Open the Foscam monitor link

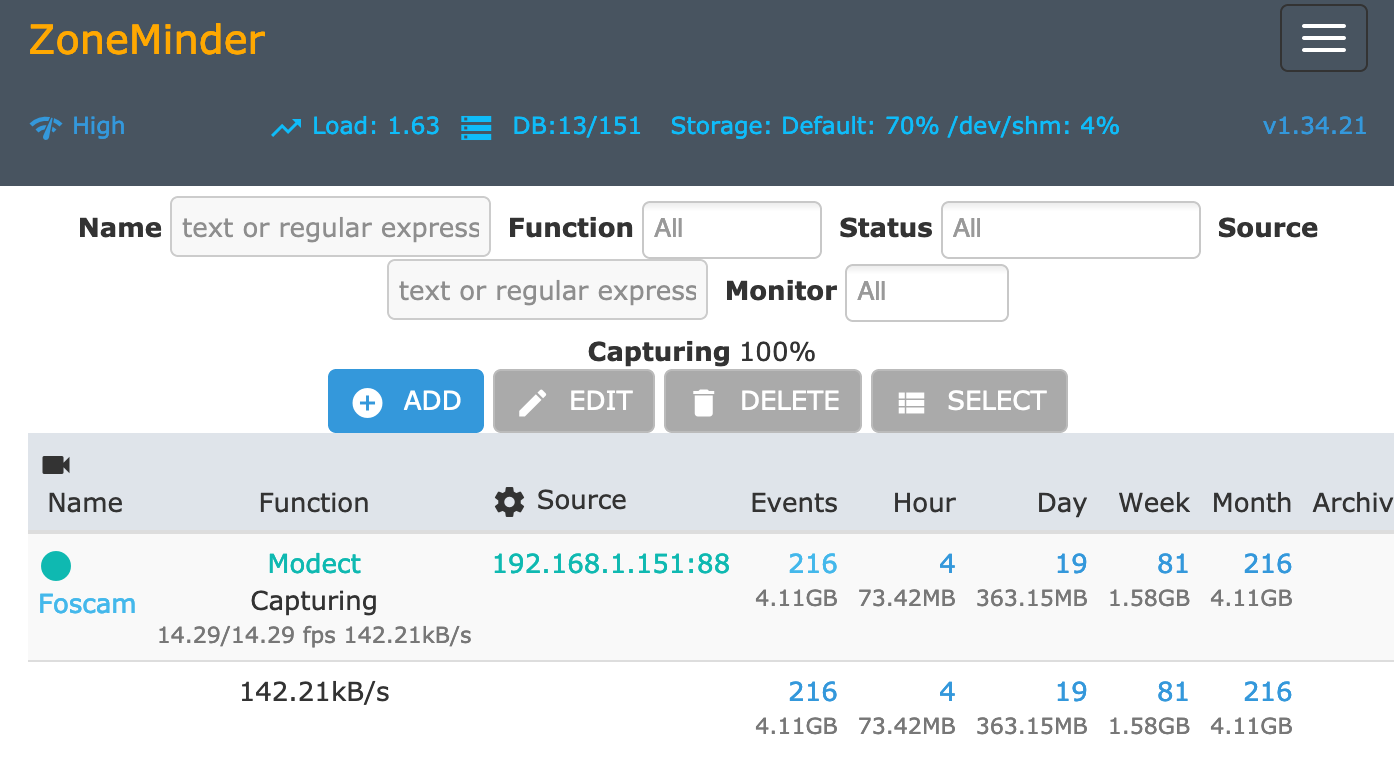pyautogui.click(x=87, y=604)
